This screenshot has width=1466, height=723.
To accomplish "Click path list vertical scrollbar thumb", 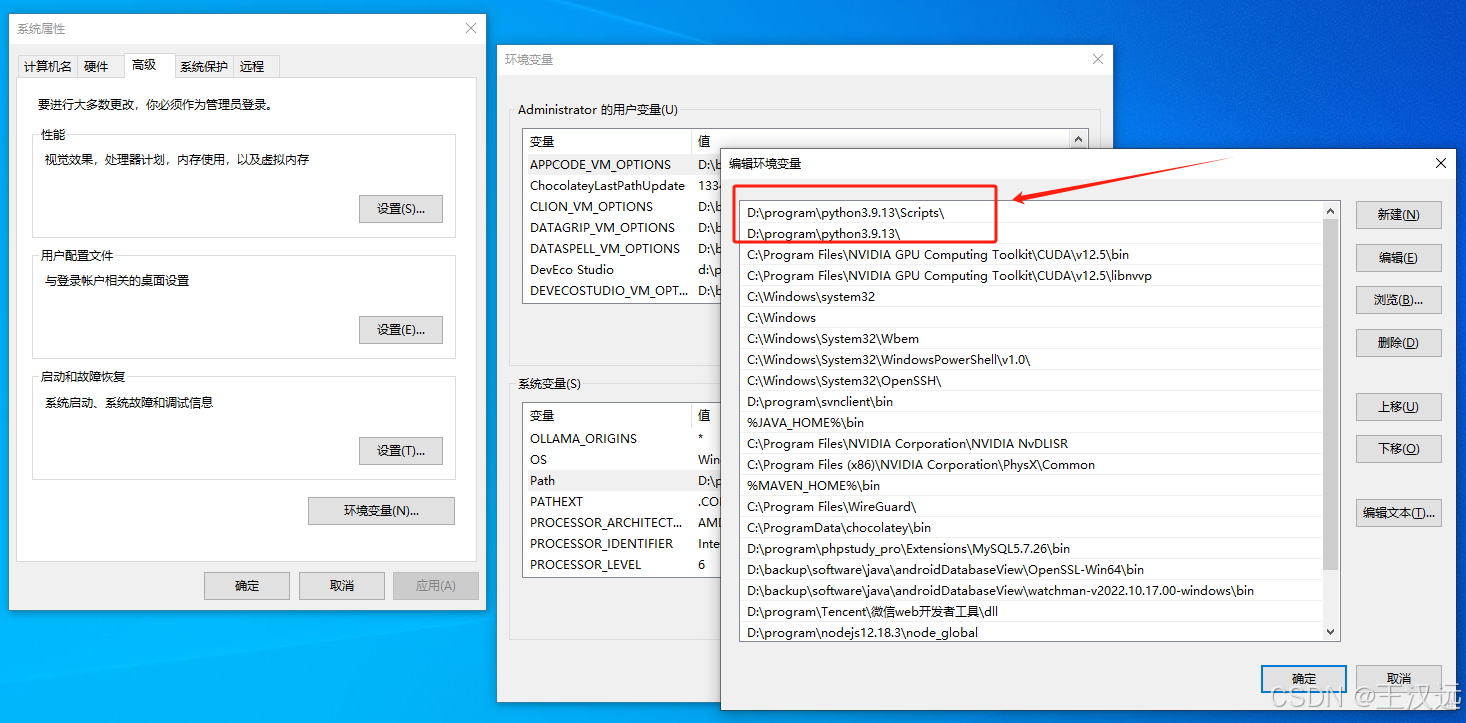I will pos(1330,395).
